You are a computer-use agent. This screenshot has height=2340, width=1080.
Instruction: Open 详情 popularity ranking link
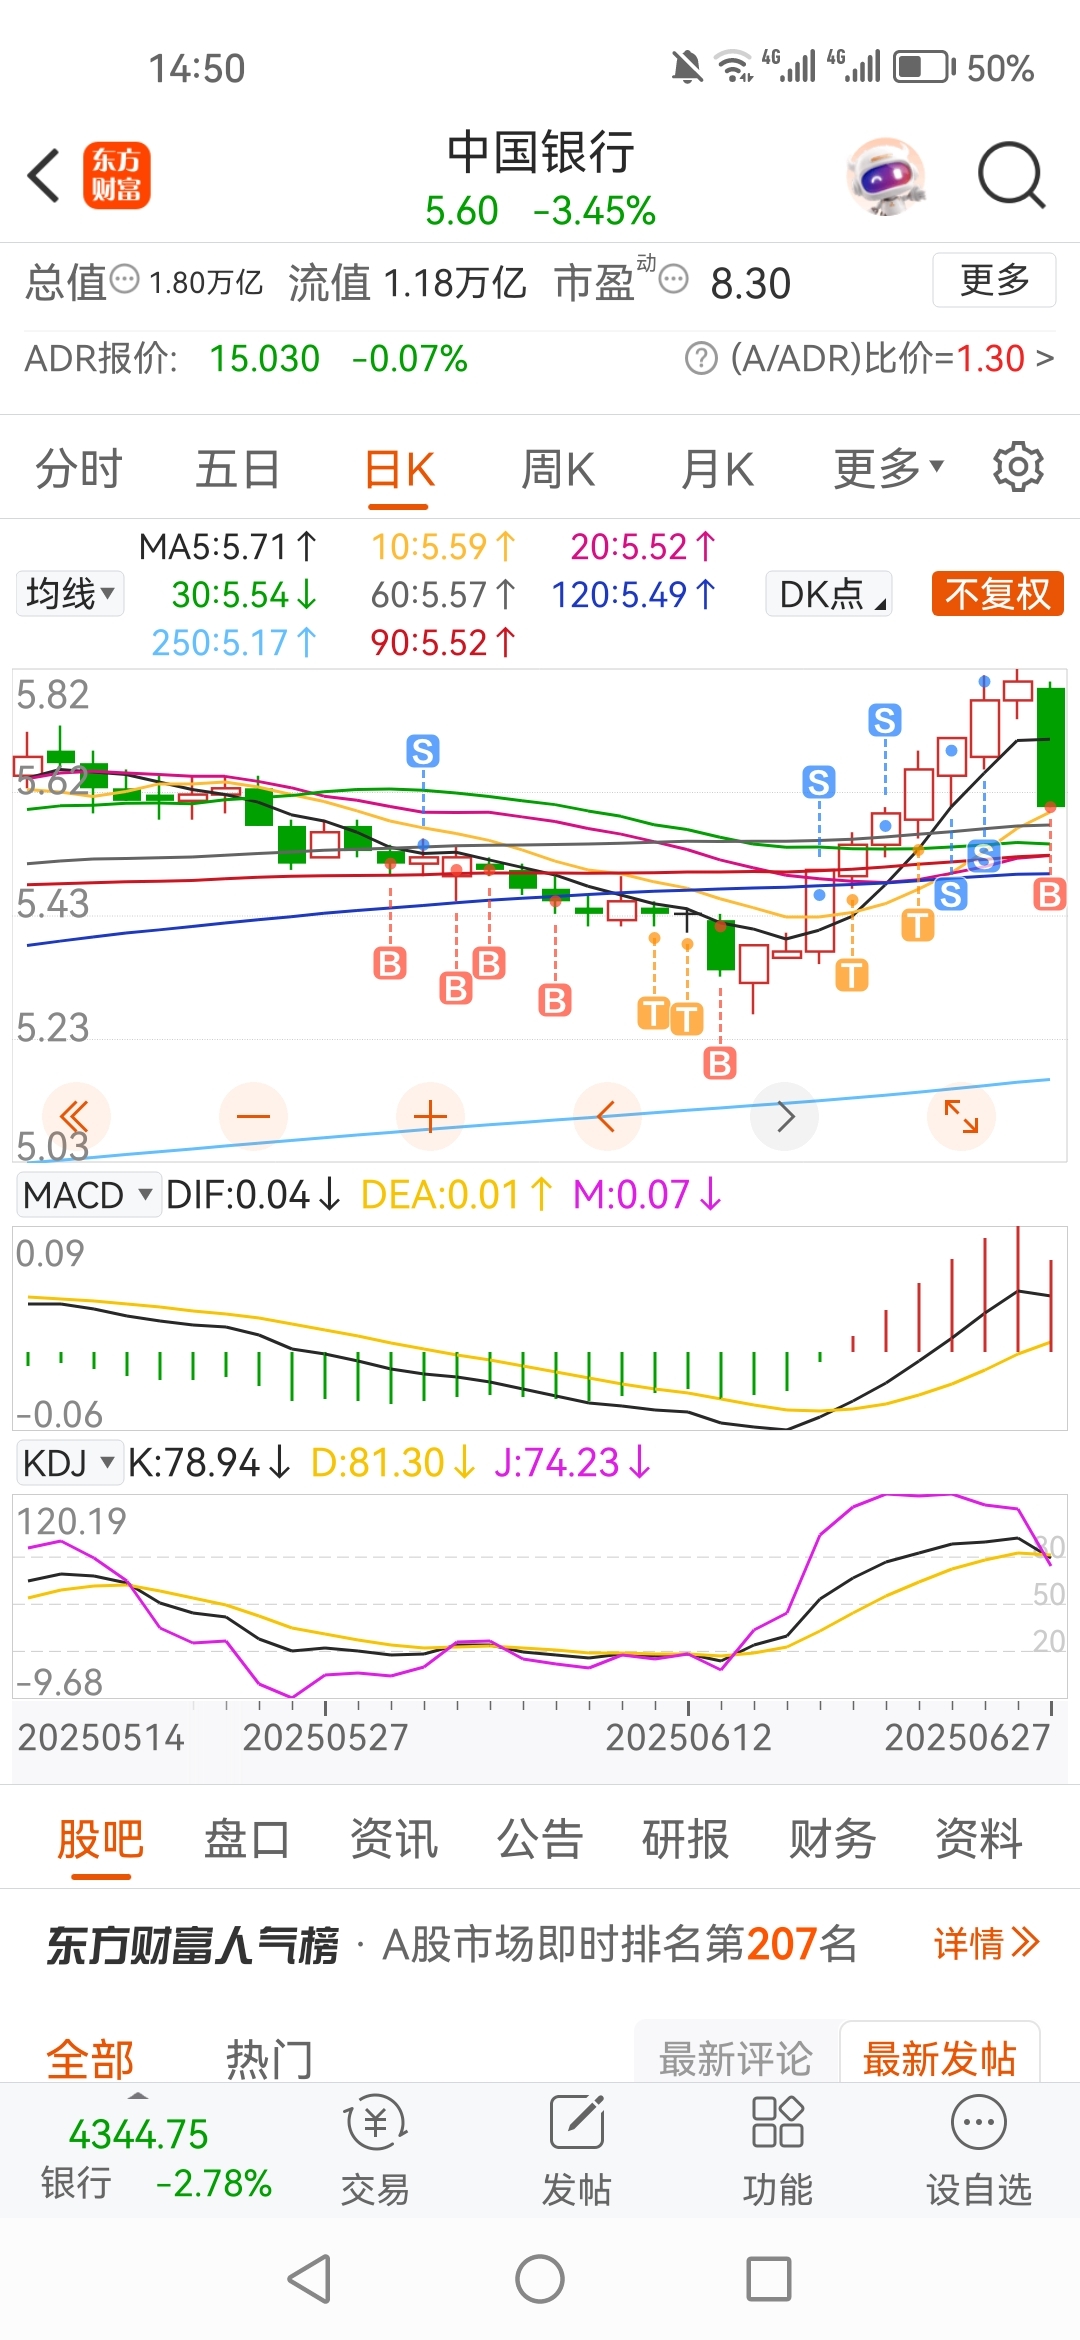click(x=987, y=1943)
